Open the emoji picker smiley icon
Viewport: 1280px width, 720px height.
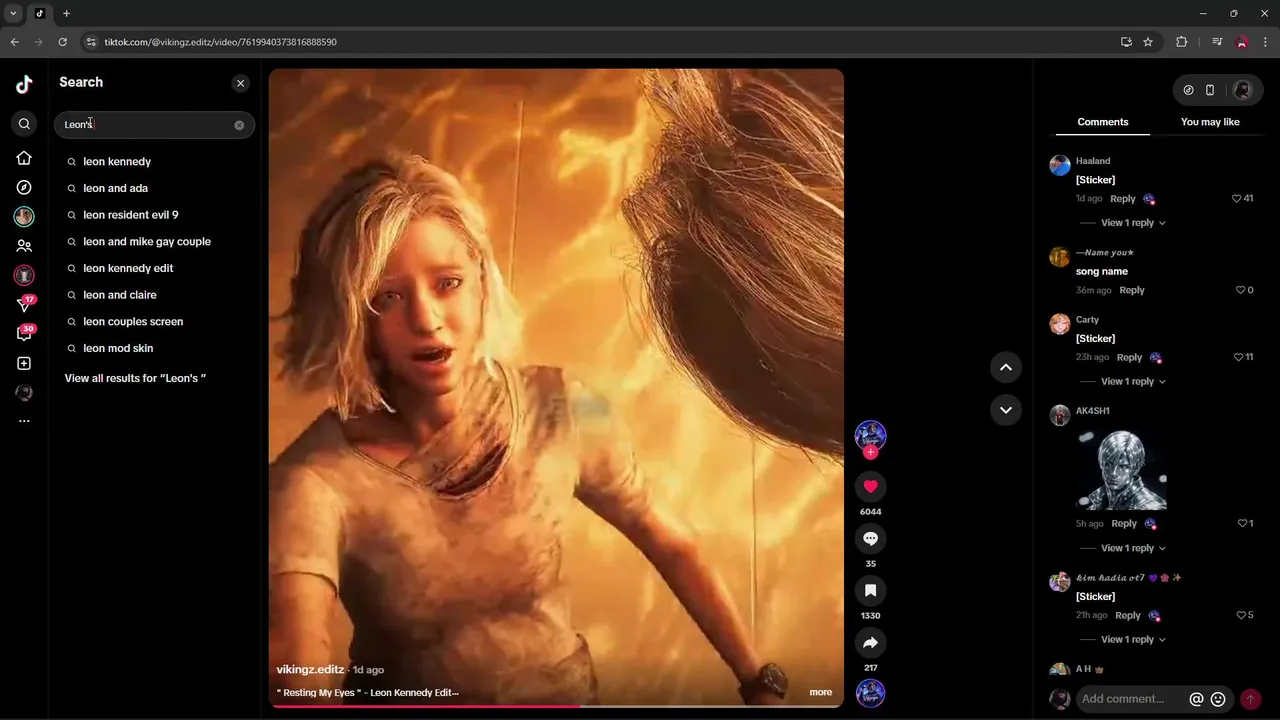1218,700
